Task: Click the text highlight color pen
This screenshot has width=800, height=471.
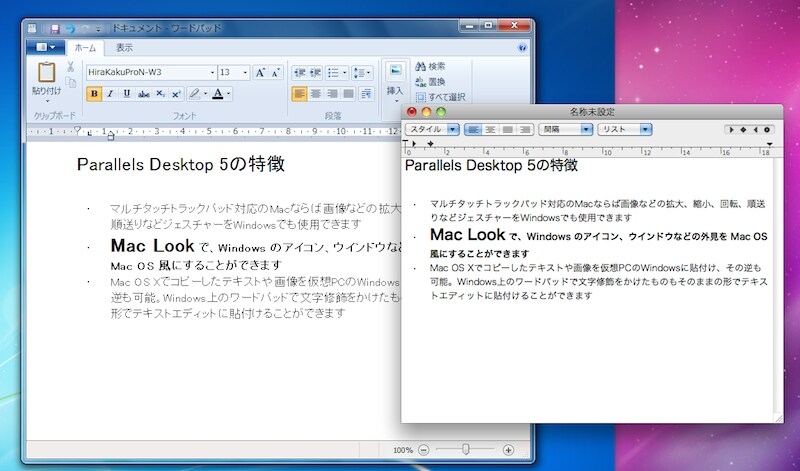Action: pos(194,94)
